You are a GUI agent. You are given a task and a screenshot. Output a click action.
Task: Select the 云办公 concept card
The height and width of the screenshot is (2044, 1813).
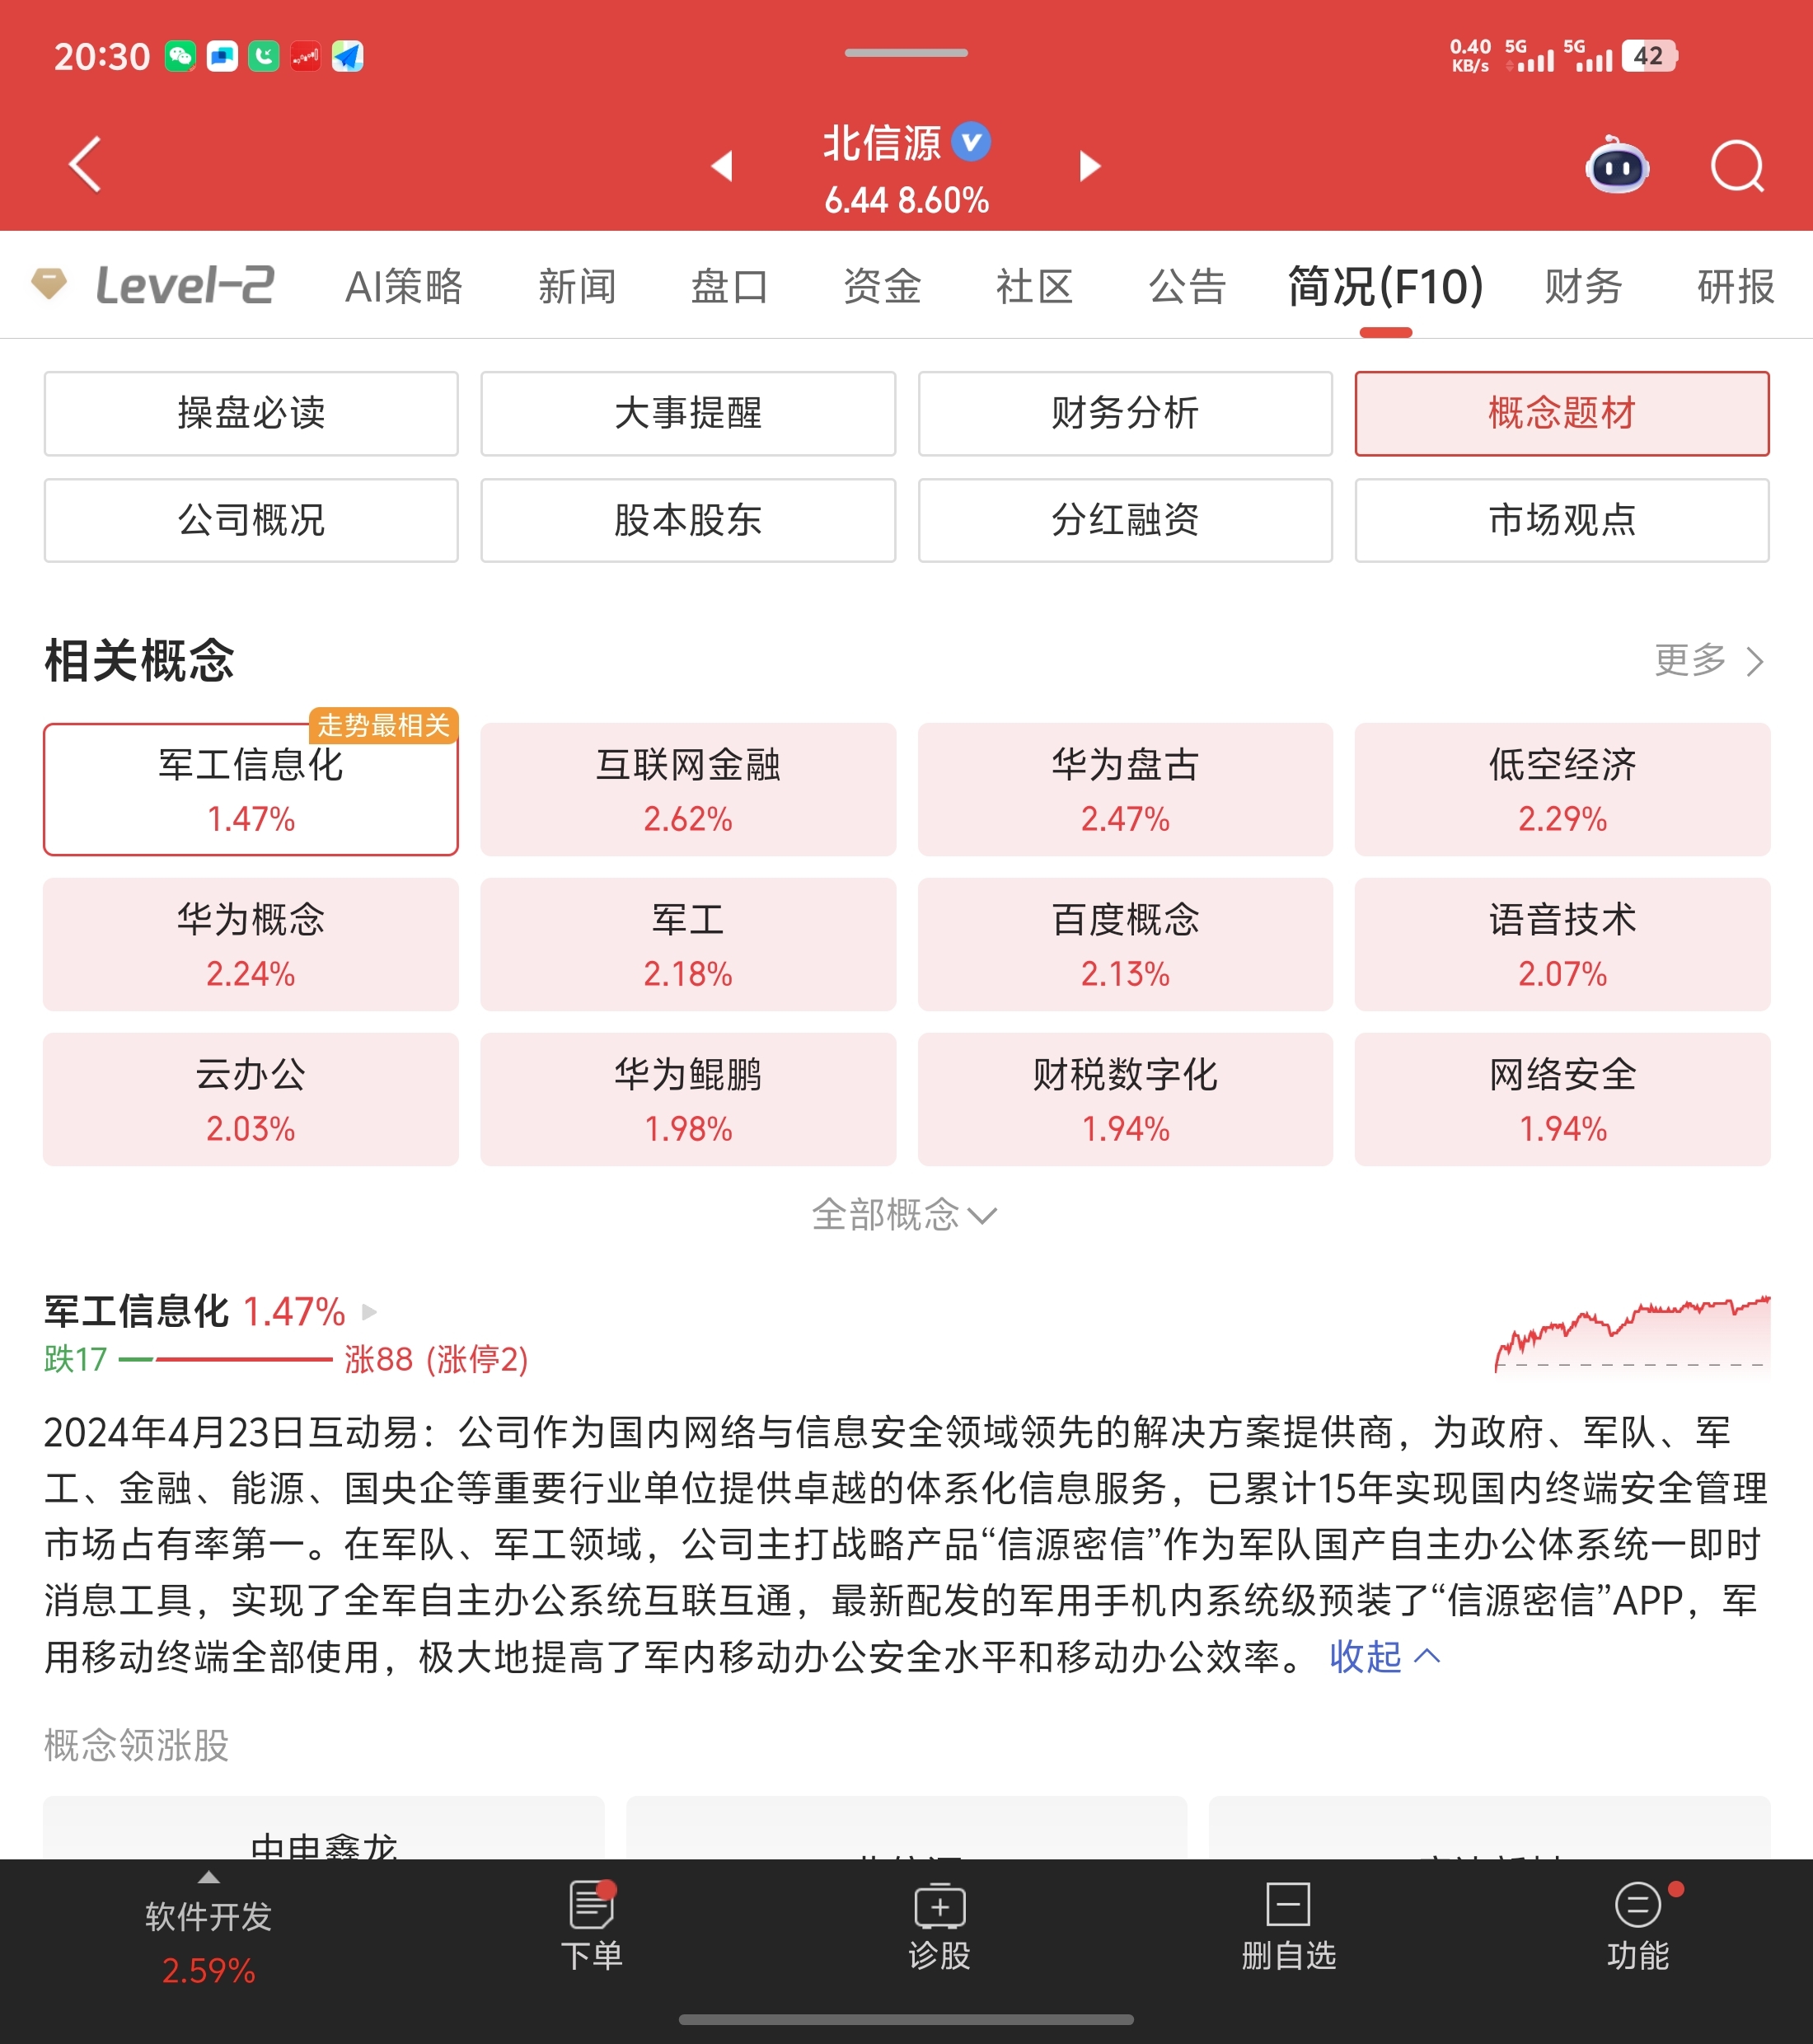pos(251,1100)
